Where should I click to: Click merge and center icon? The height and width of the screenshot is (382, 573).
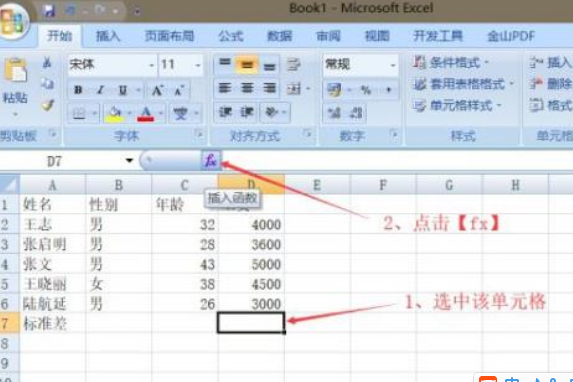tap(293, 88)
